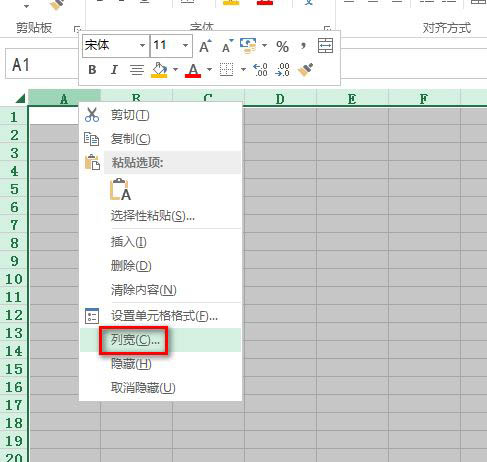
Task: Expand the borders dropdown arrow
Action: coord(243,70)
